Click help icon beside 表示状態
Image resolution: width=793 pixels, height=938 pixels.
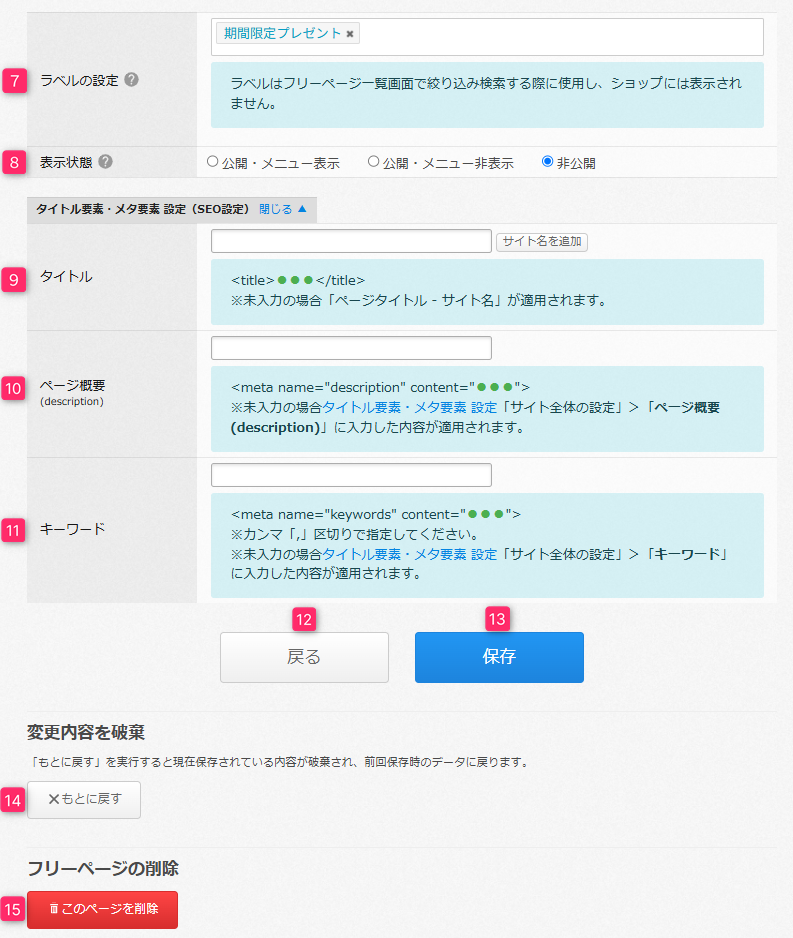pyautogui.click(x=106, y=162)
